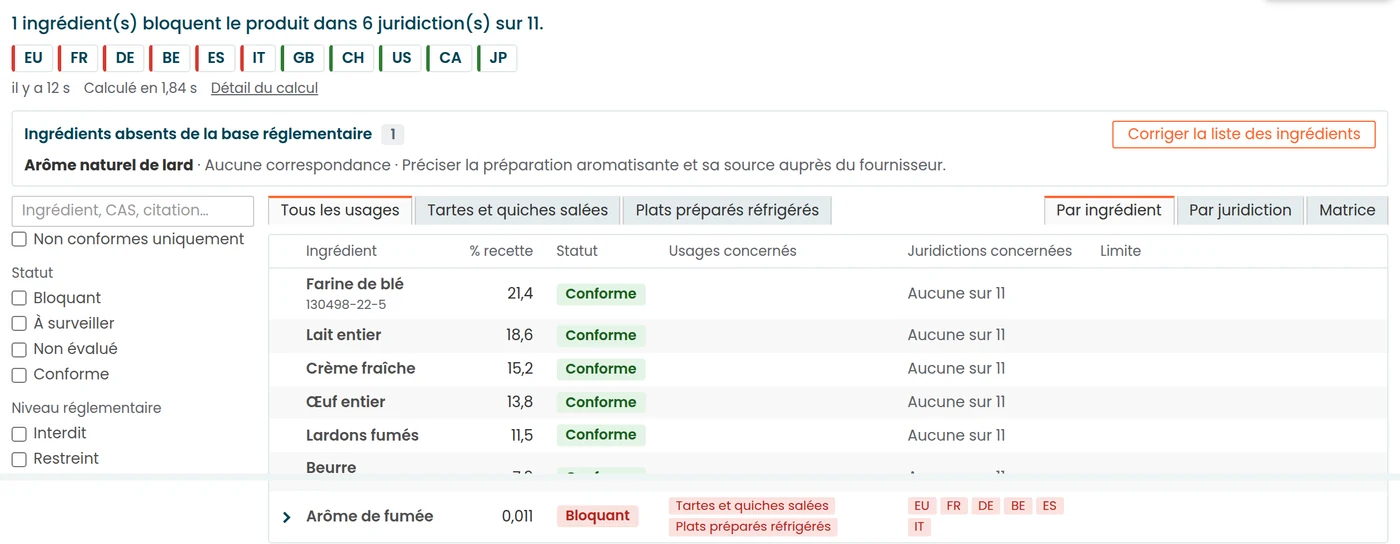This screenshot has height=544, width=1400.
Task: Select the BE jurisdiction chip at top
Action: coord(170,58)
